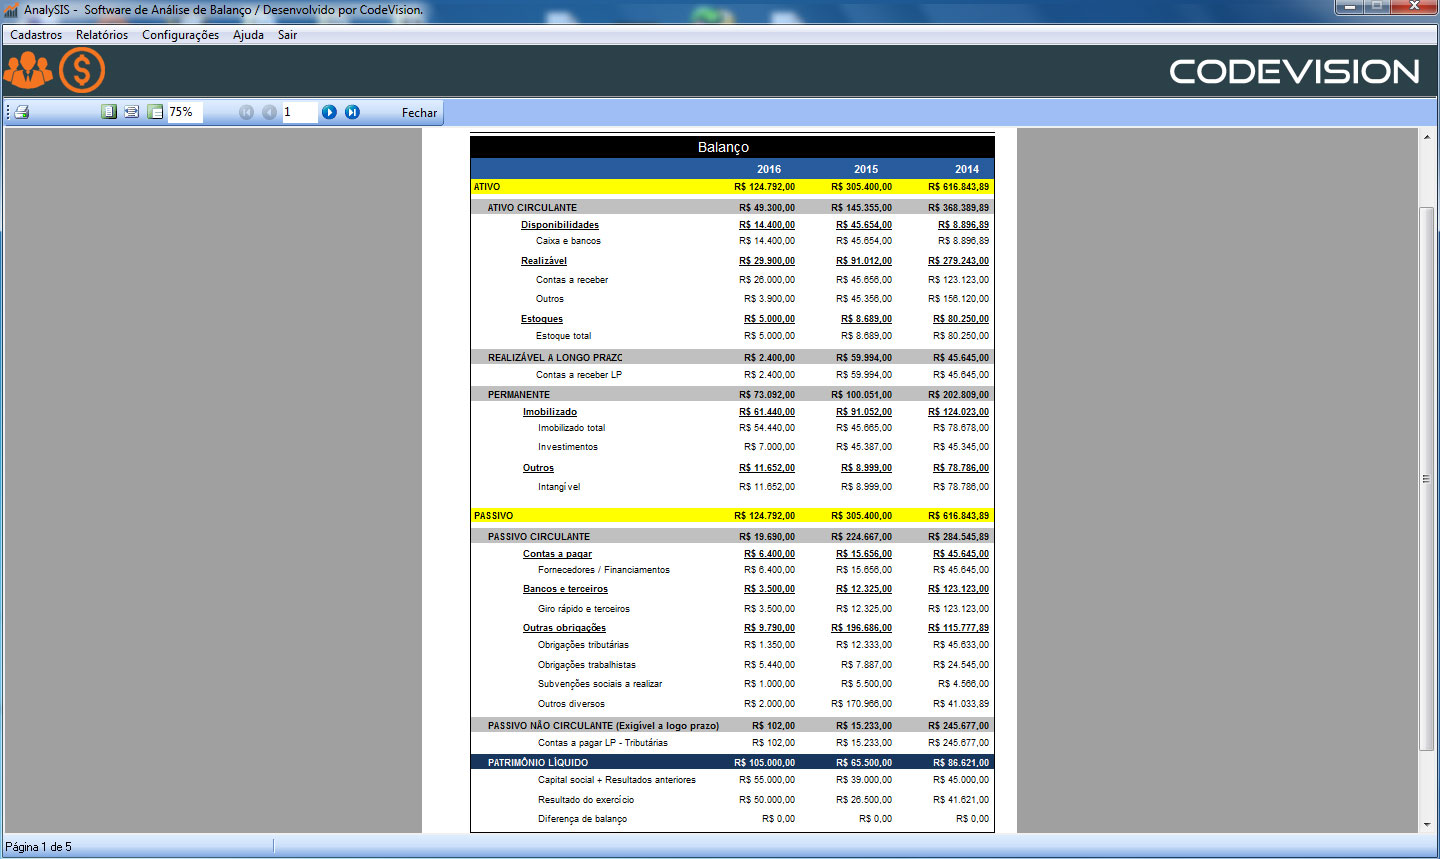Open the Ajuda menu
This screenshot has width=1440, height=859.
248,35
